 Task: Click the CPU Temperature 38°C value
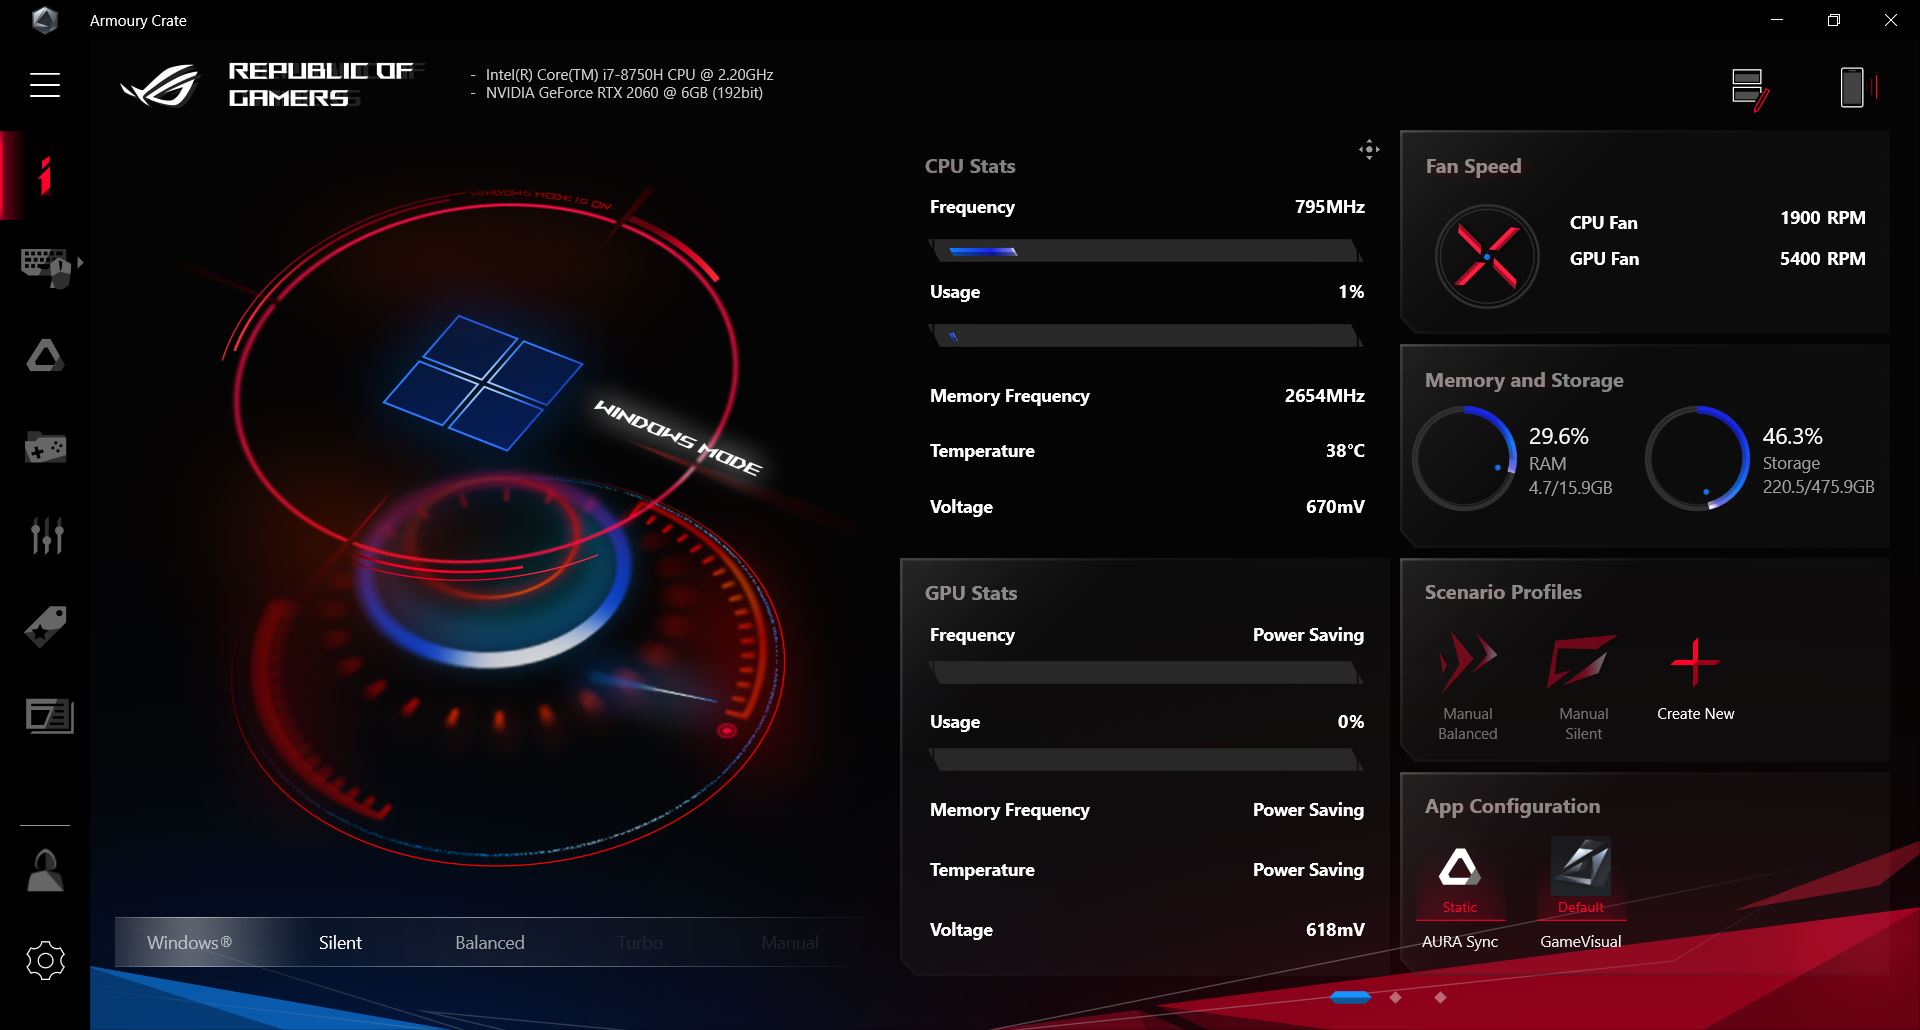[x=1345, y=451]
